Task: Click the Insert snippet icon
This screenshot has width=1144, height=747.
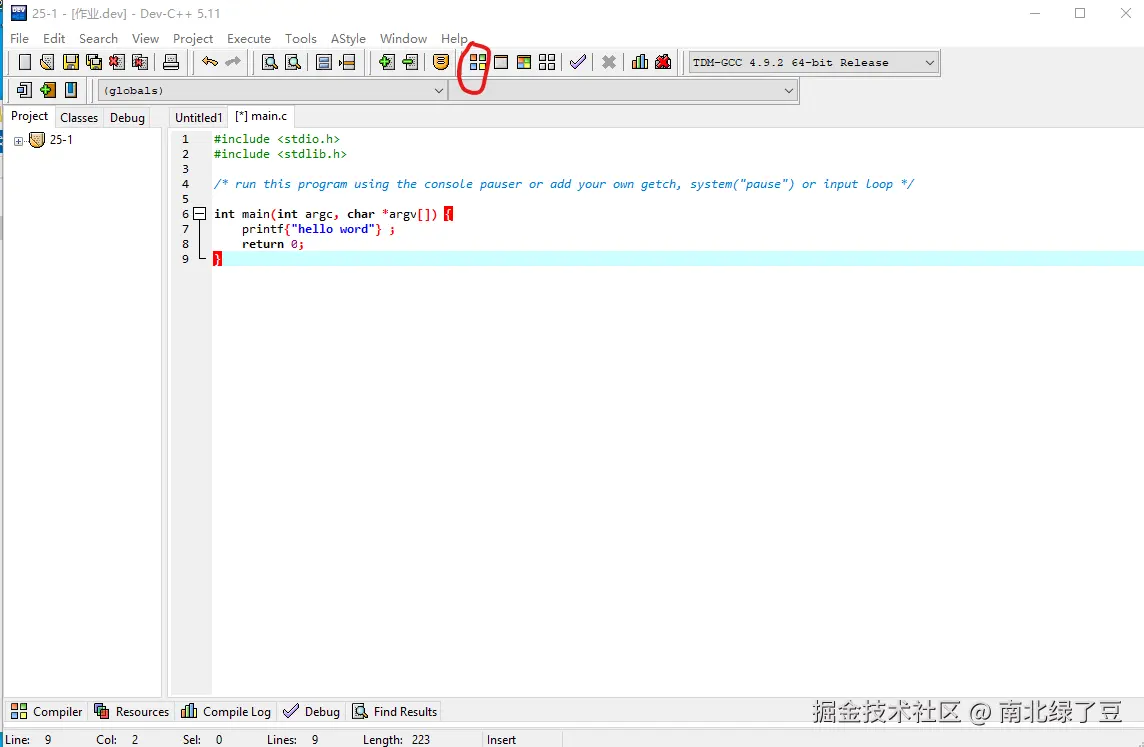Action: pos(24,90)
